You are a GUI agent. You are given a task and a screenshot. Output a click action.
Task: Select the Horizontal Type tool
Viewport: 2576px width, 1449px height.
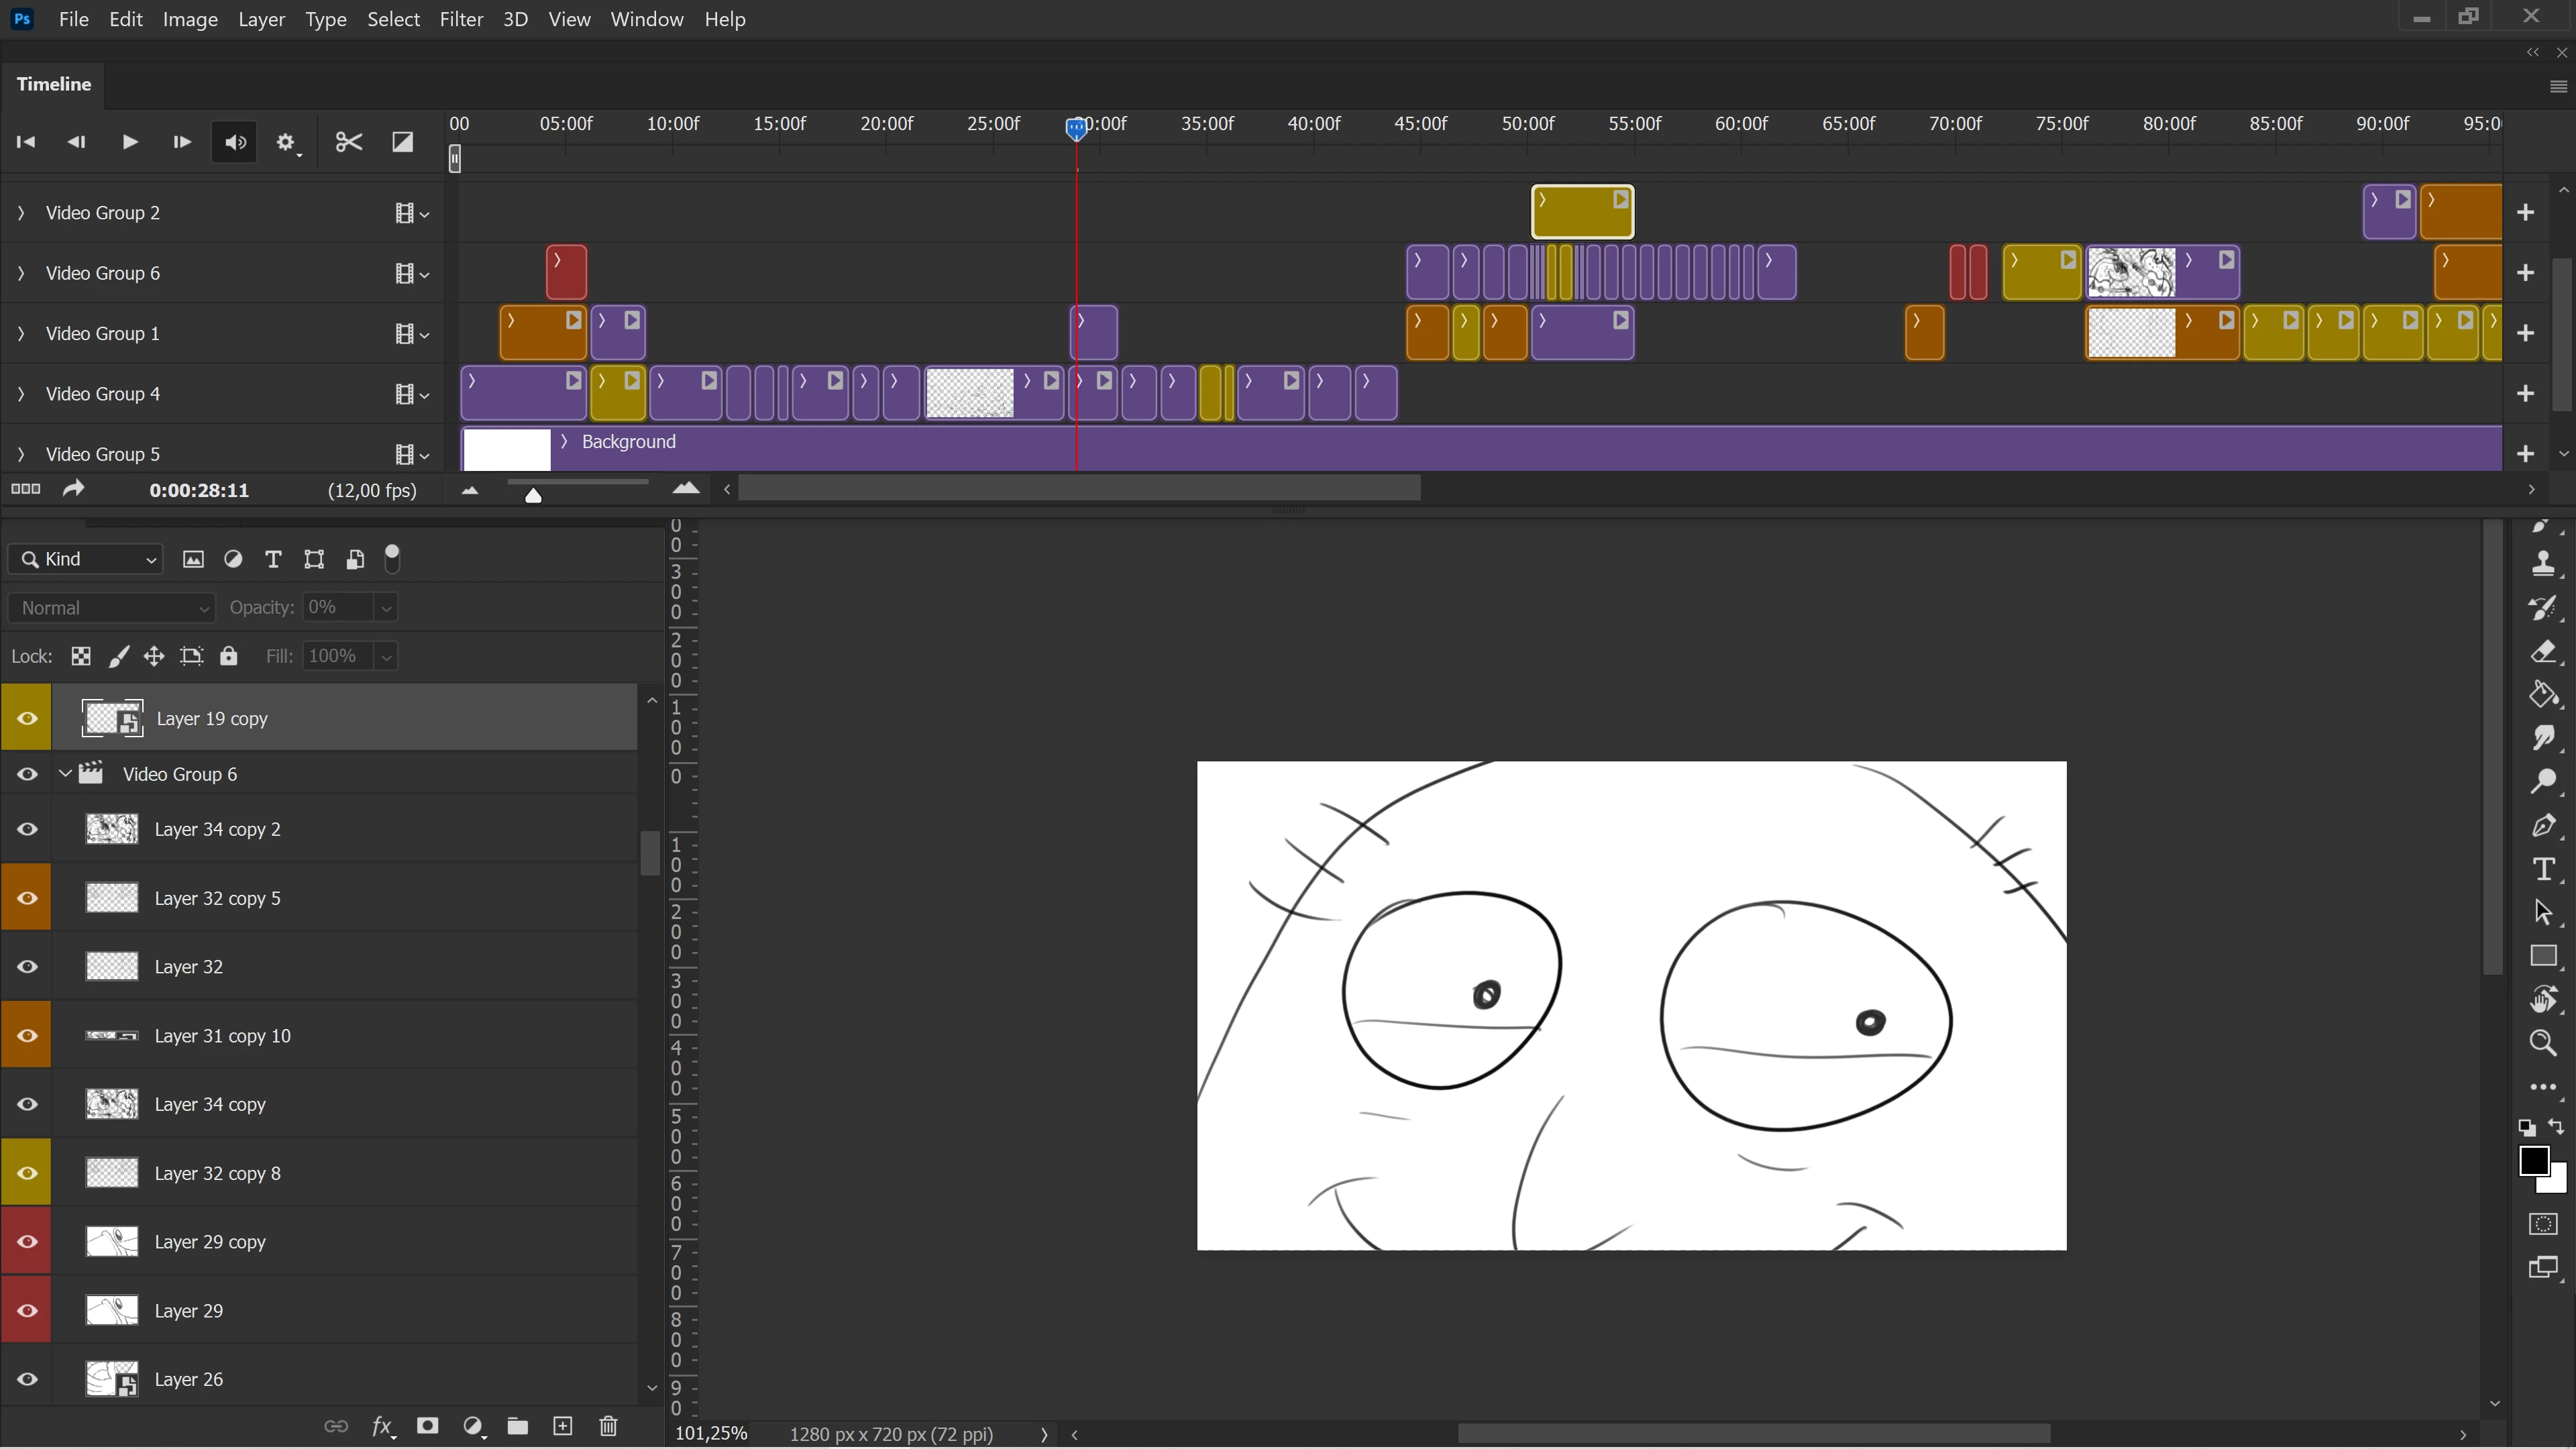(2543, 869)
